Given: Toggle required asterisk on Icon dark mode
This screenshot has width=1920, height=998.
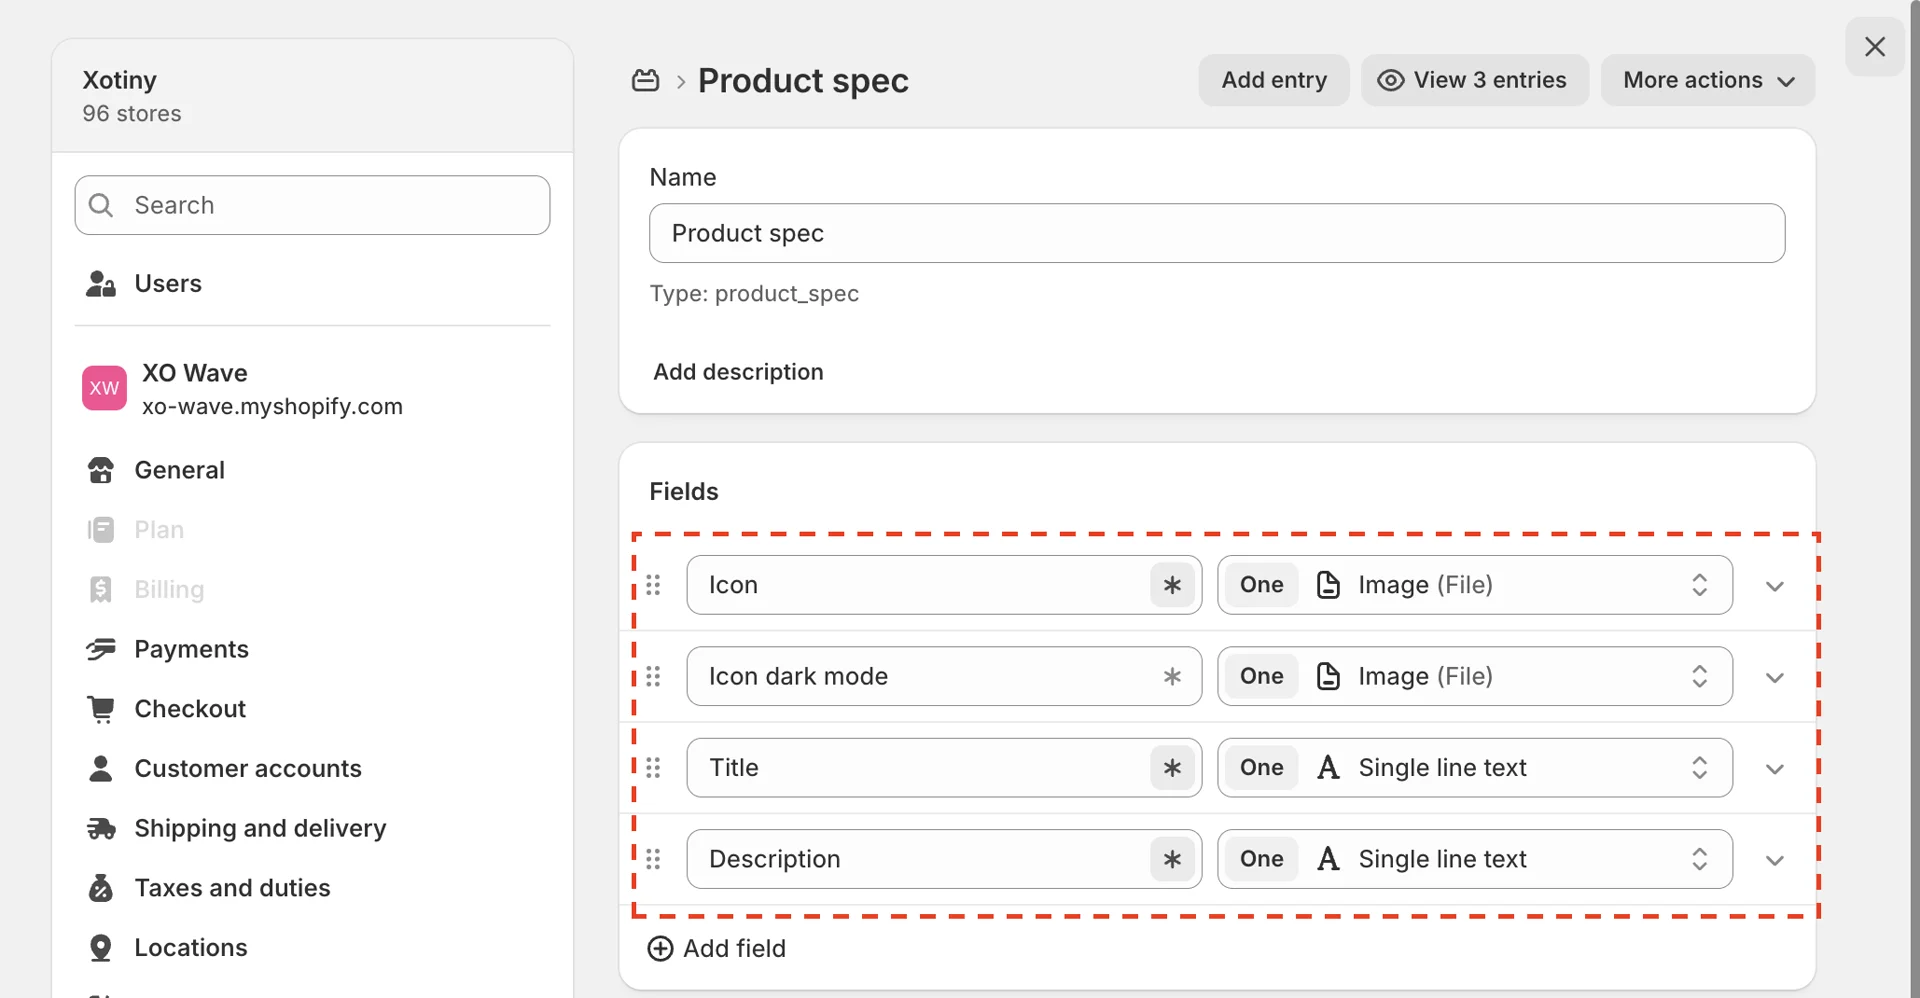Looking at the screenshot, I should tap(1172, 677).
